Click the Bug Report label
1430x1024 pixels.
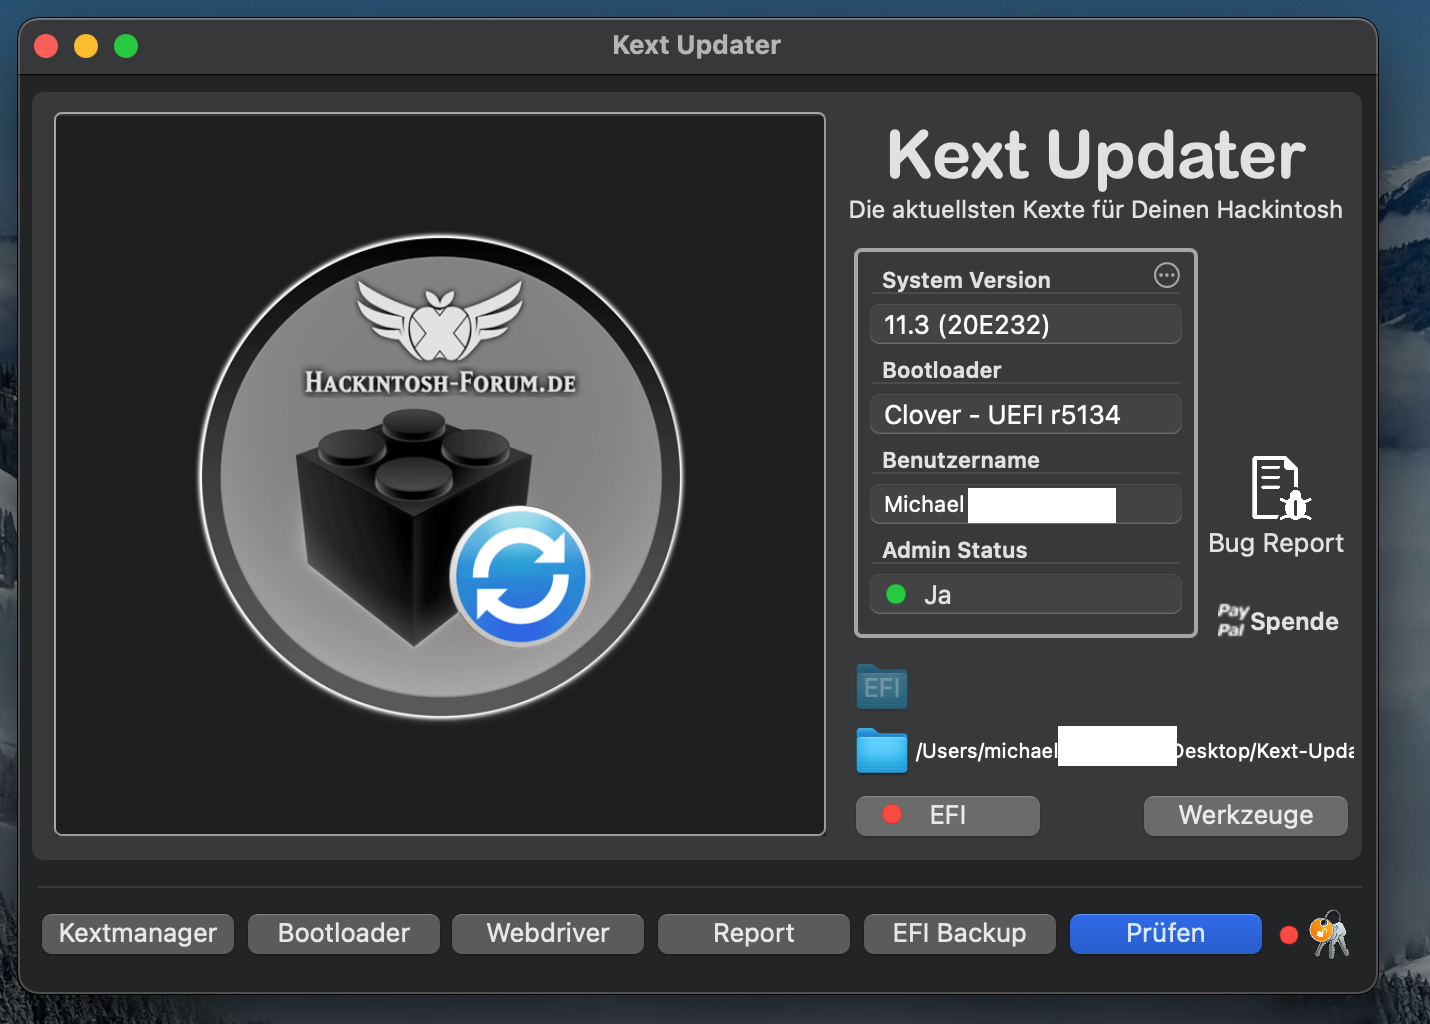point(1276,543)
